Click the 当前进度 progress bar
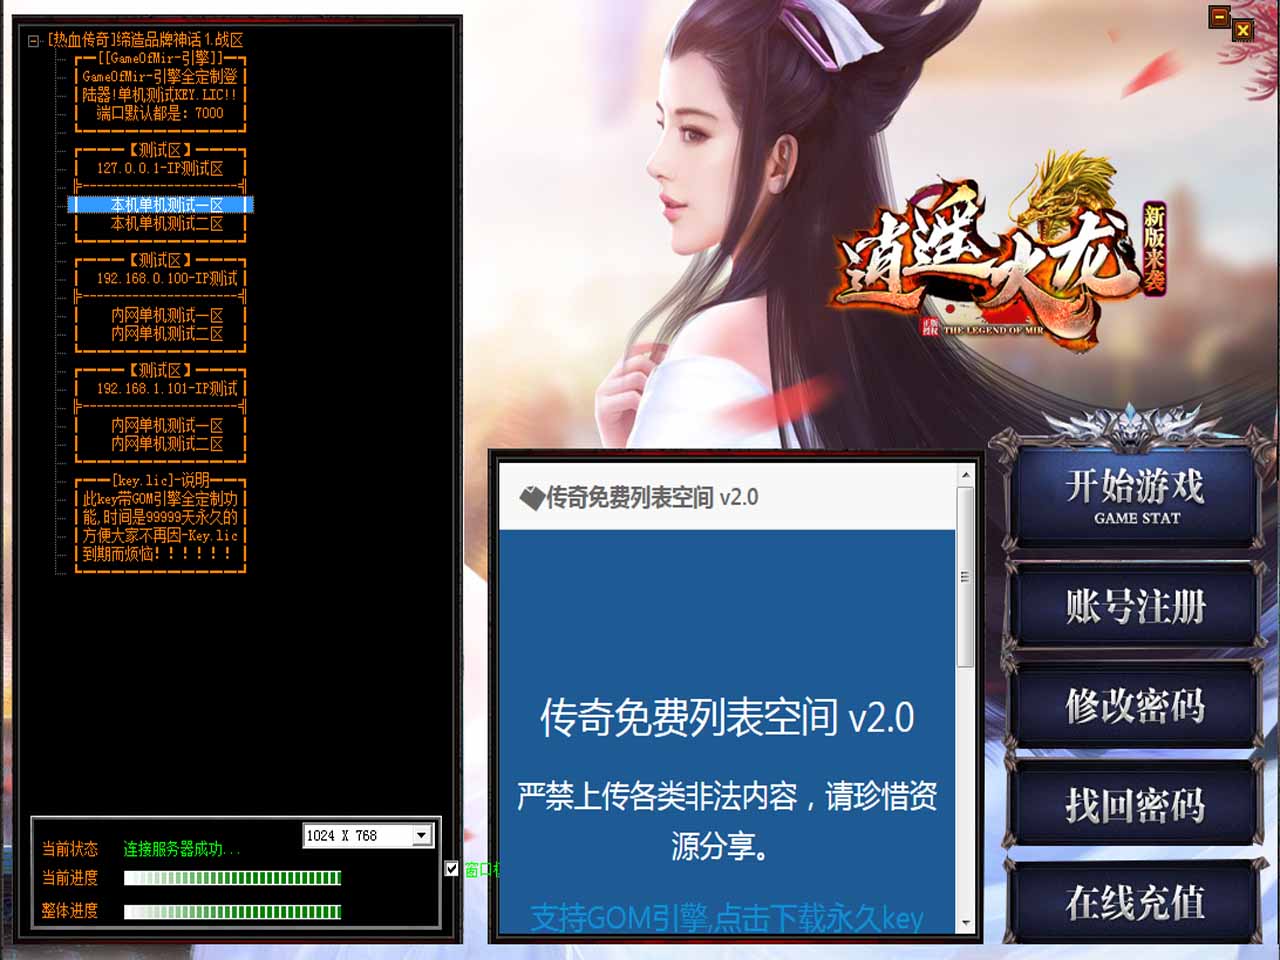 [x=232, y=878]
